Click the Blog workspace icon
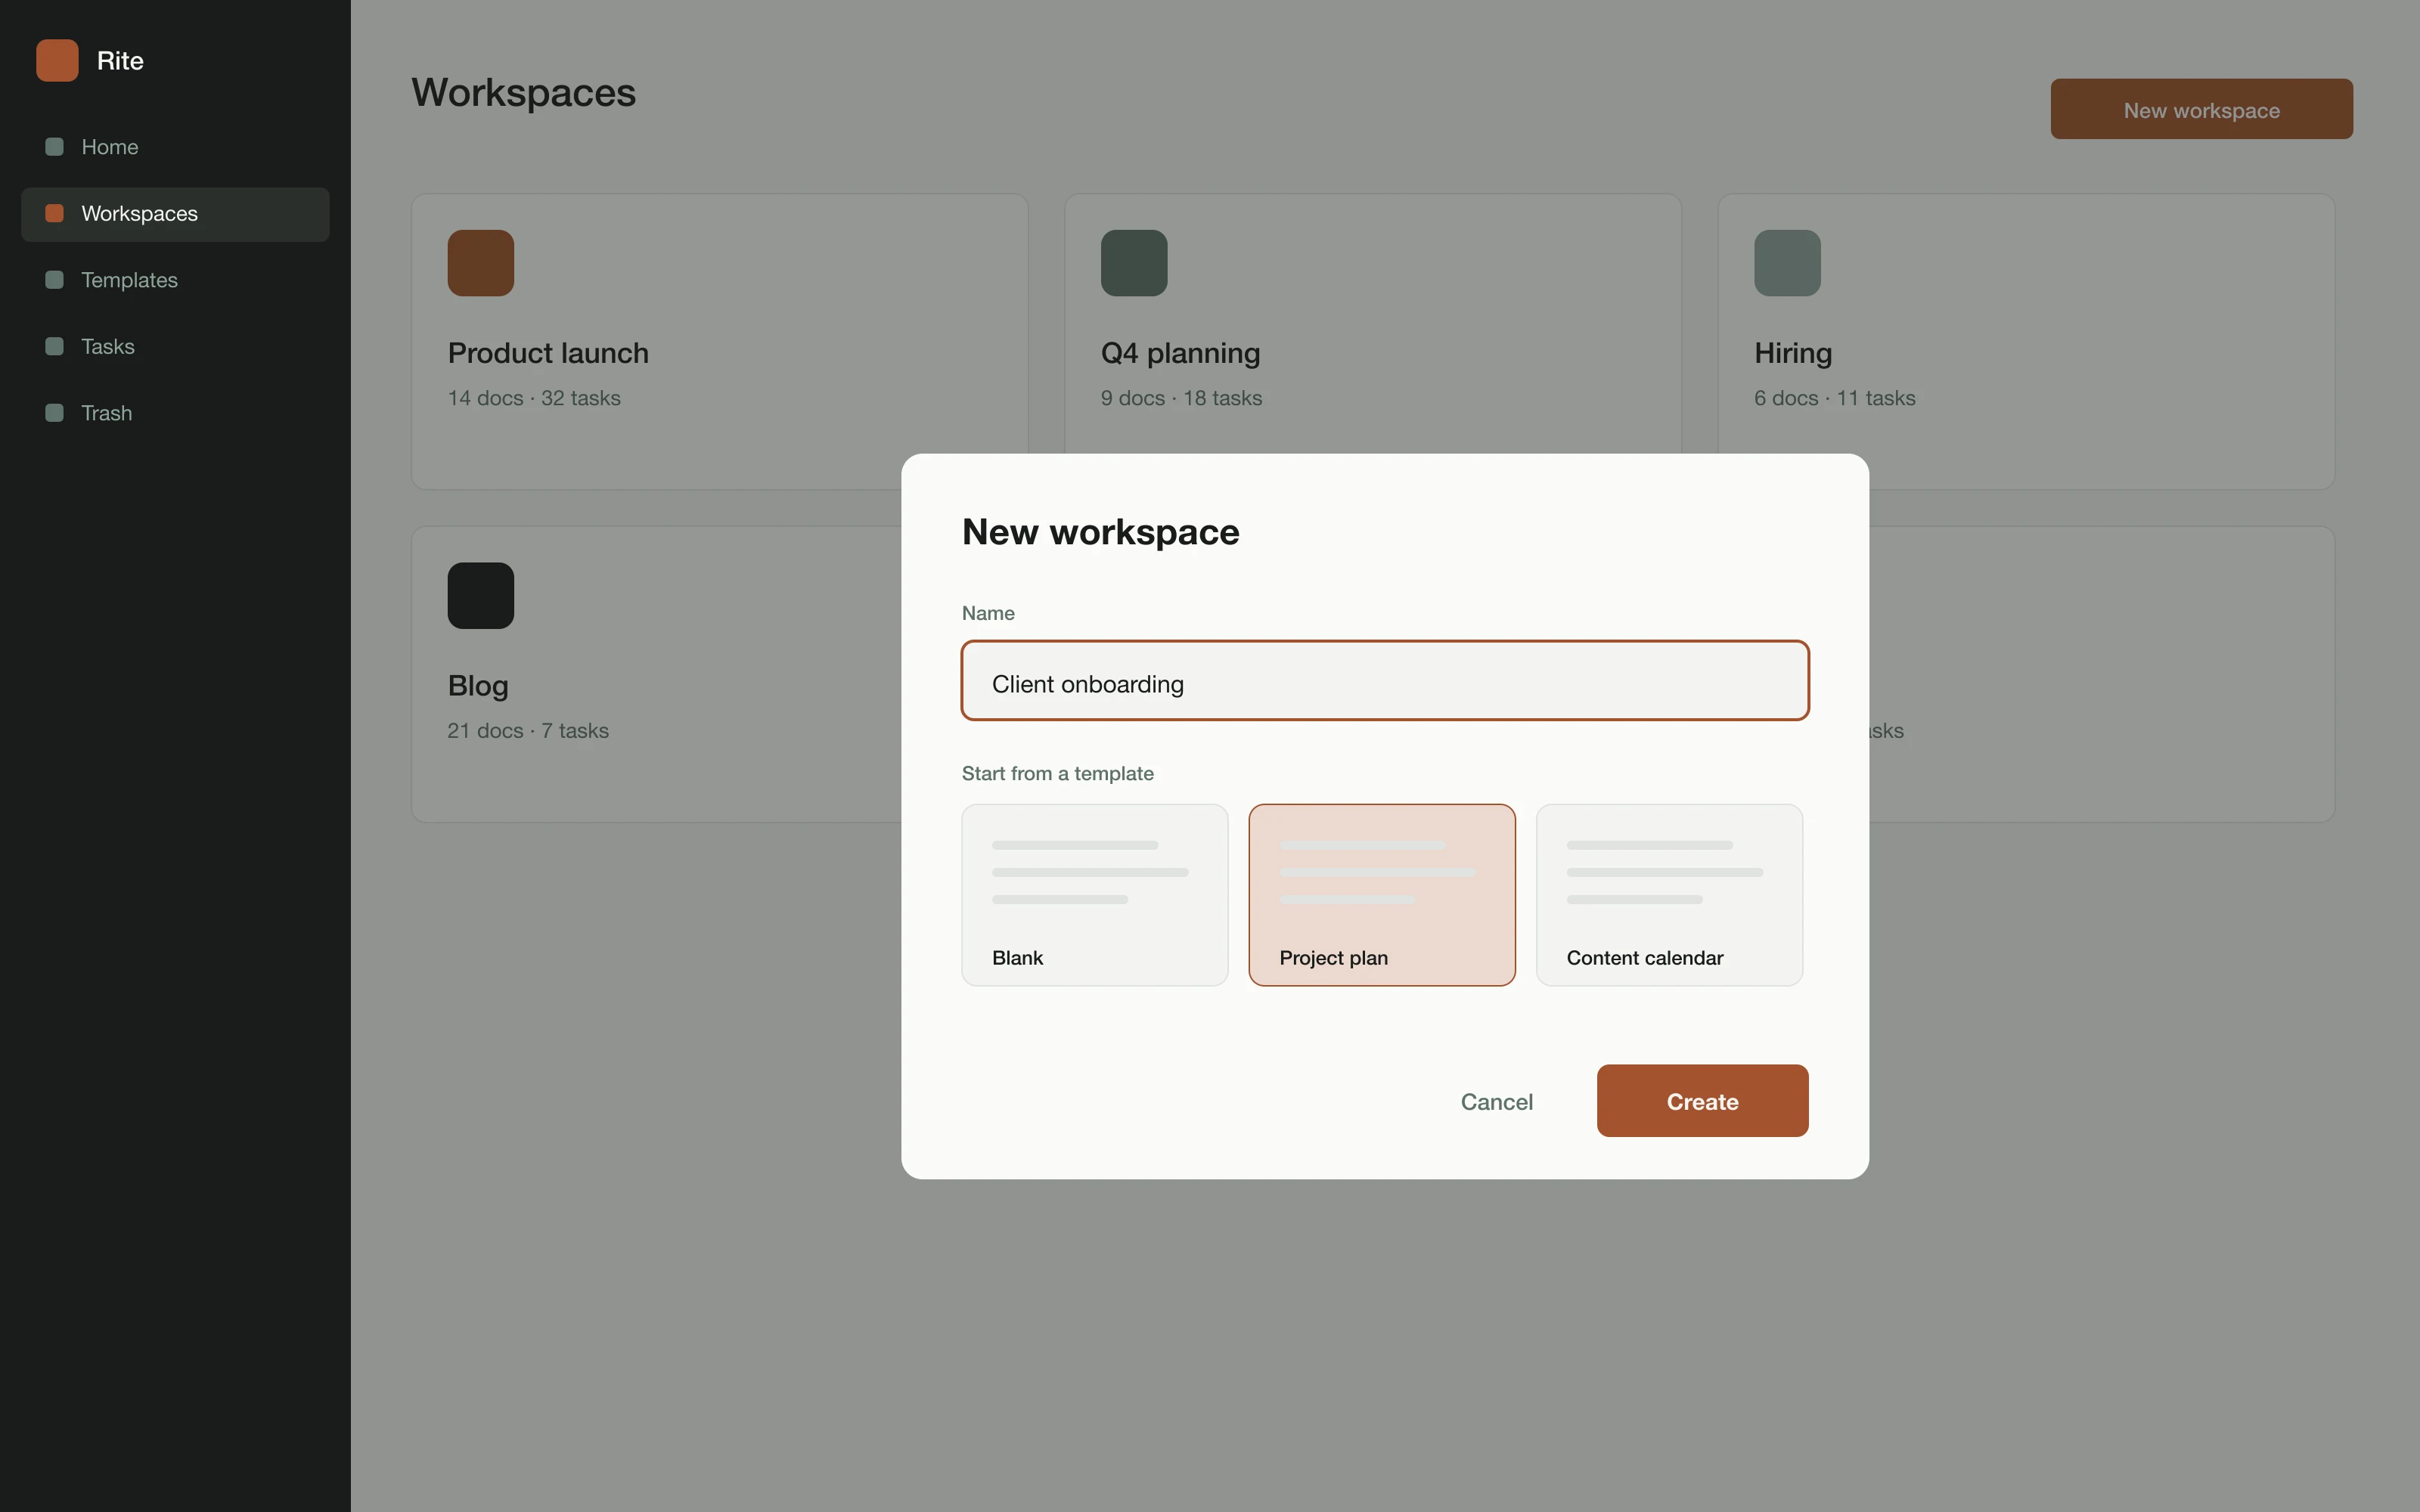This screenshot has width=2420, height=1512. (481, 596)
